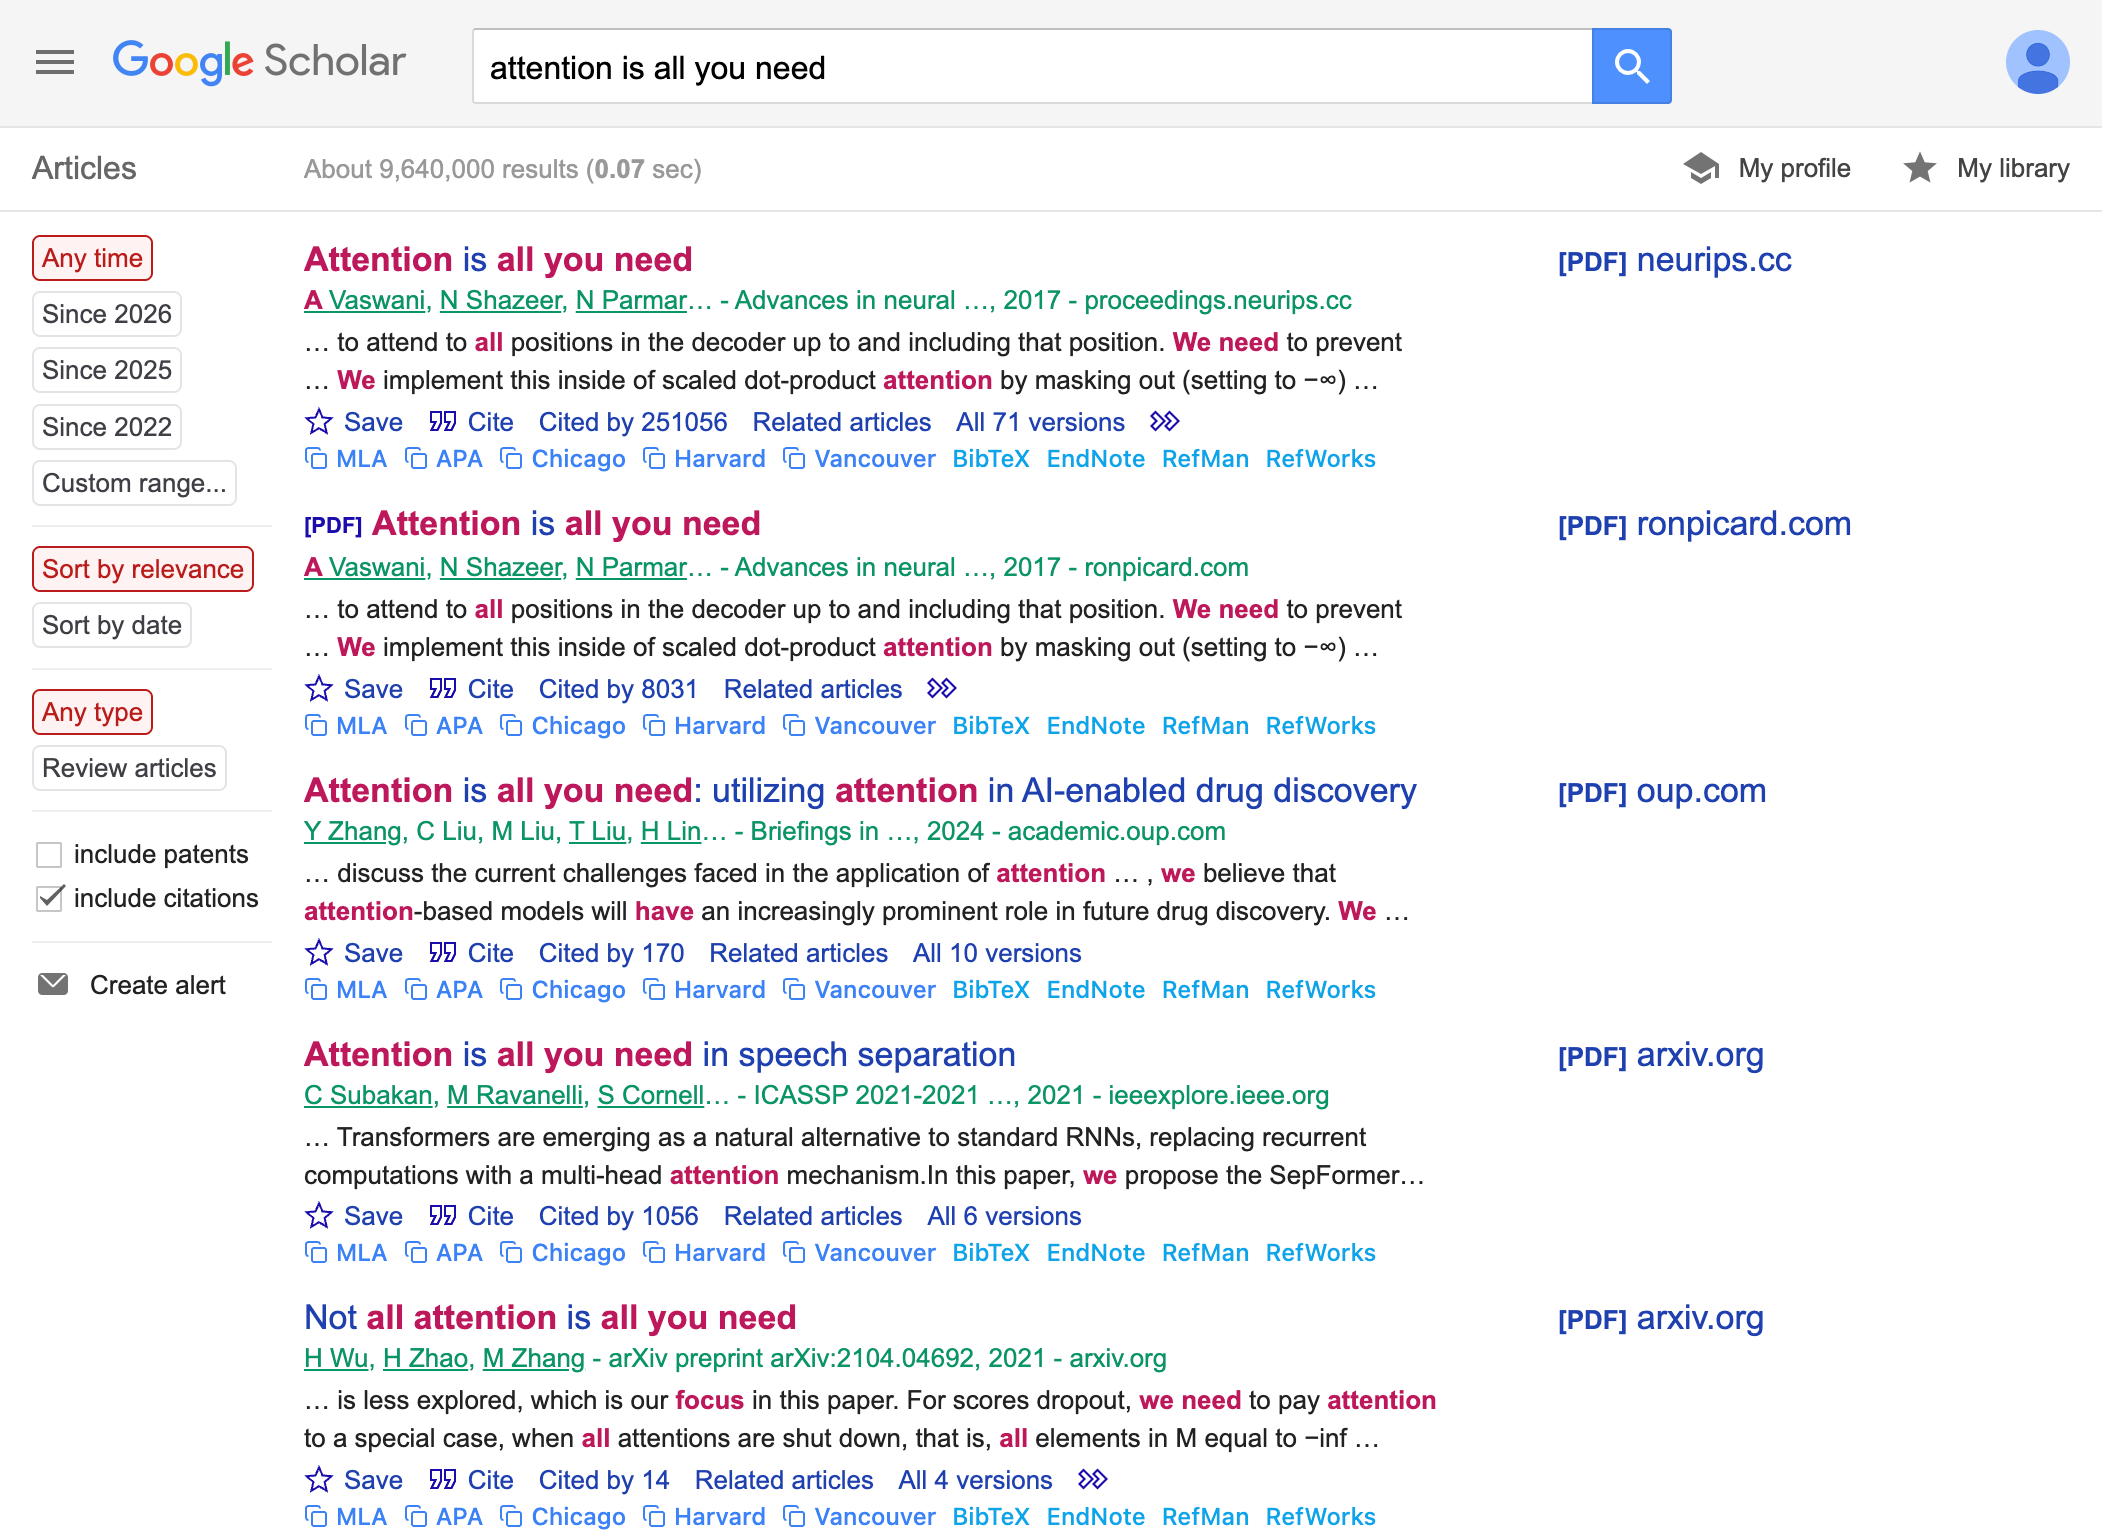The image size is (2102, 1532).
Task: Expand more options arrows for ronpicard.com result
Action: 942,689
